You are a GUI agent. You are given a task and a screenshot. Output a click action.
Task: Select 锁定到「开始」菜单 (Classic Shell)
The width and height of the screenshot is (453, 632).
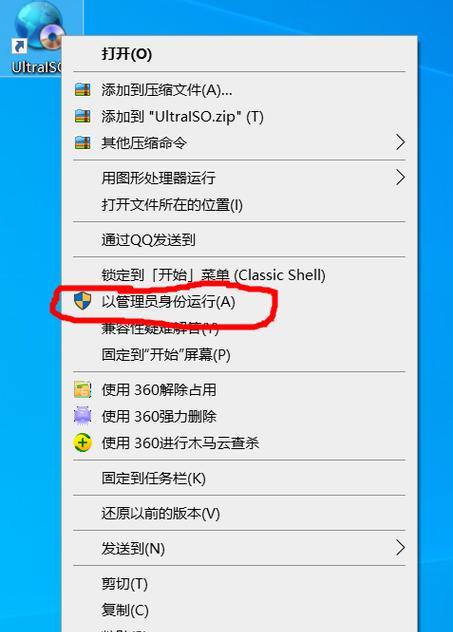[x=239, y=275]
